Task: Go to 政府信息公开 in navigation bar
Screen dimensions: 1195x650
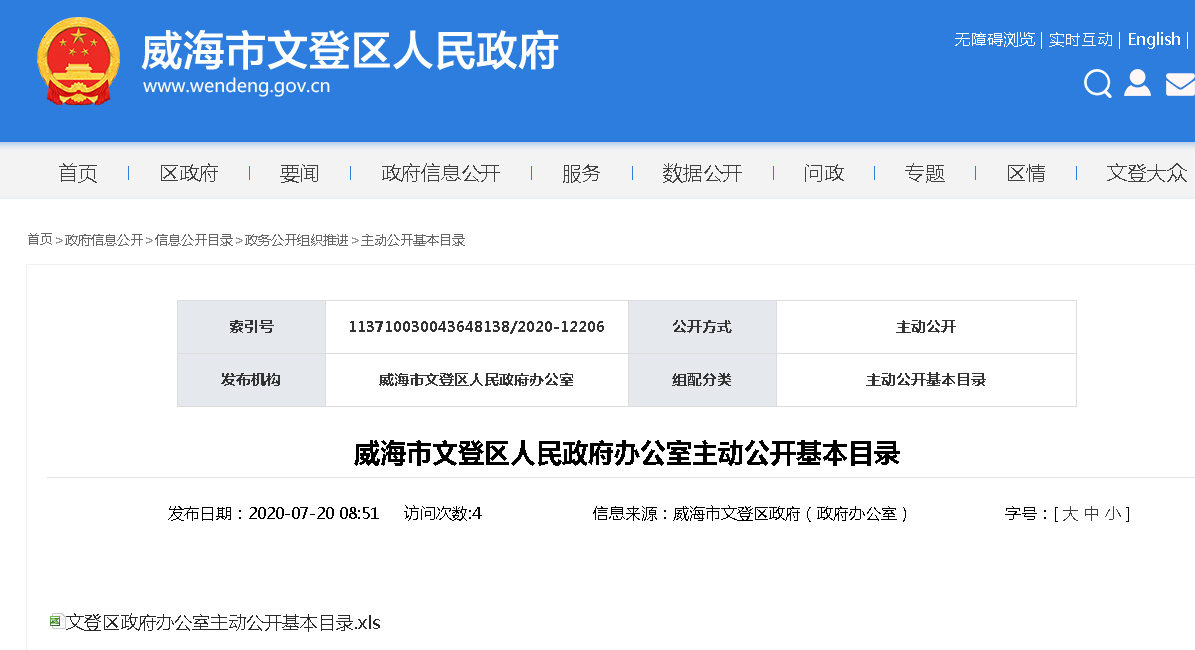Action: tap(440, 173)
